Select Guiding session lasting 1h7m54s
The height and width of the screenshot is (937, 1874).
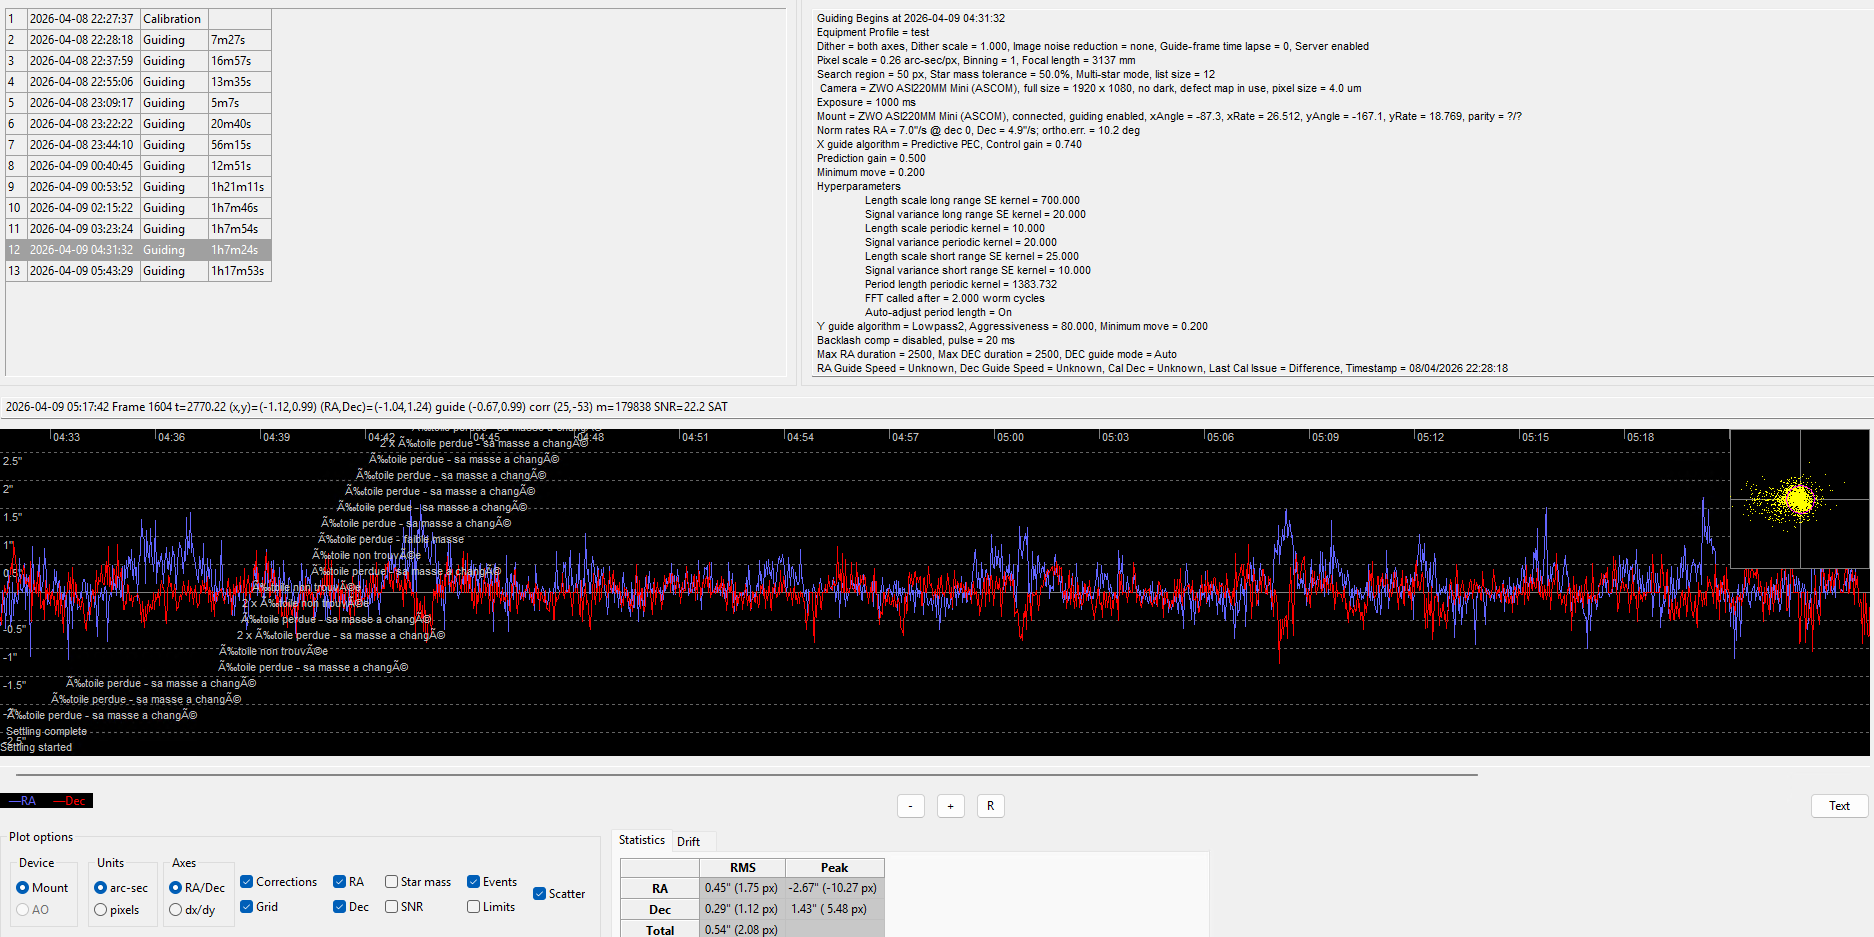tap(138, 229)
